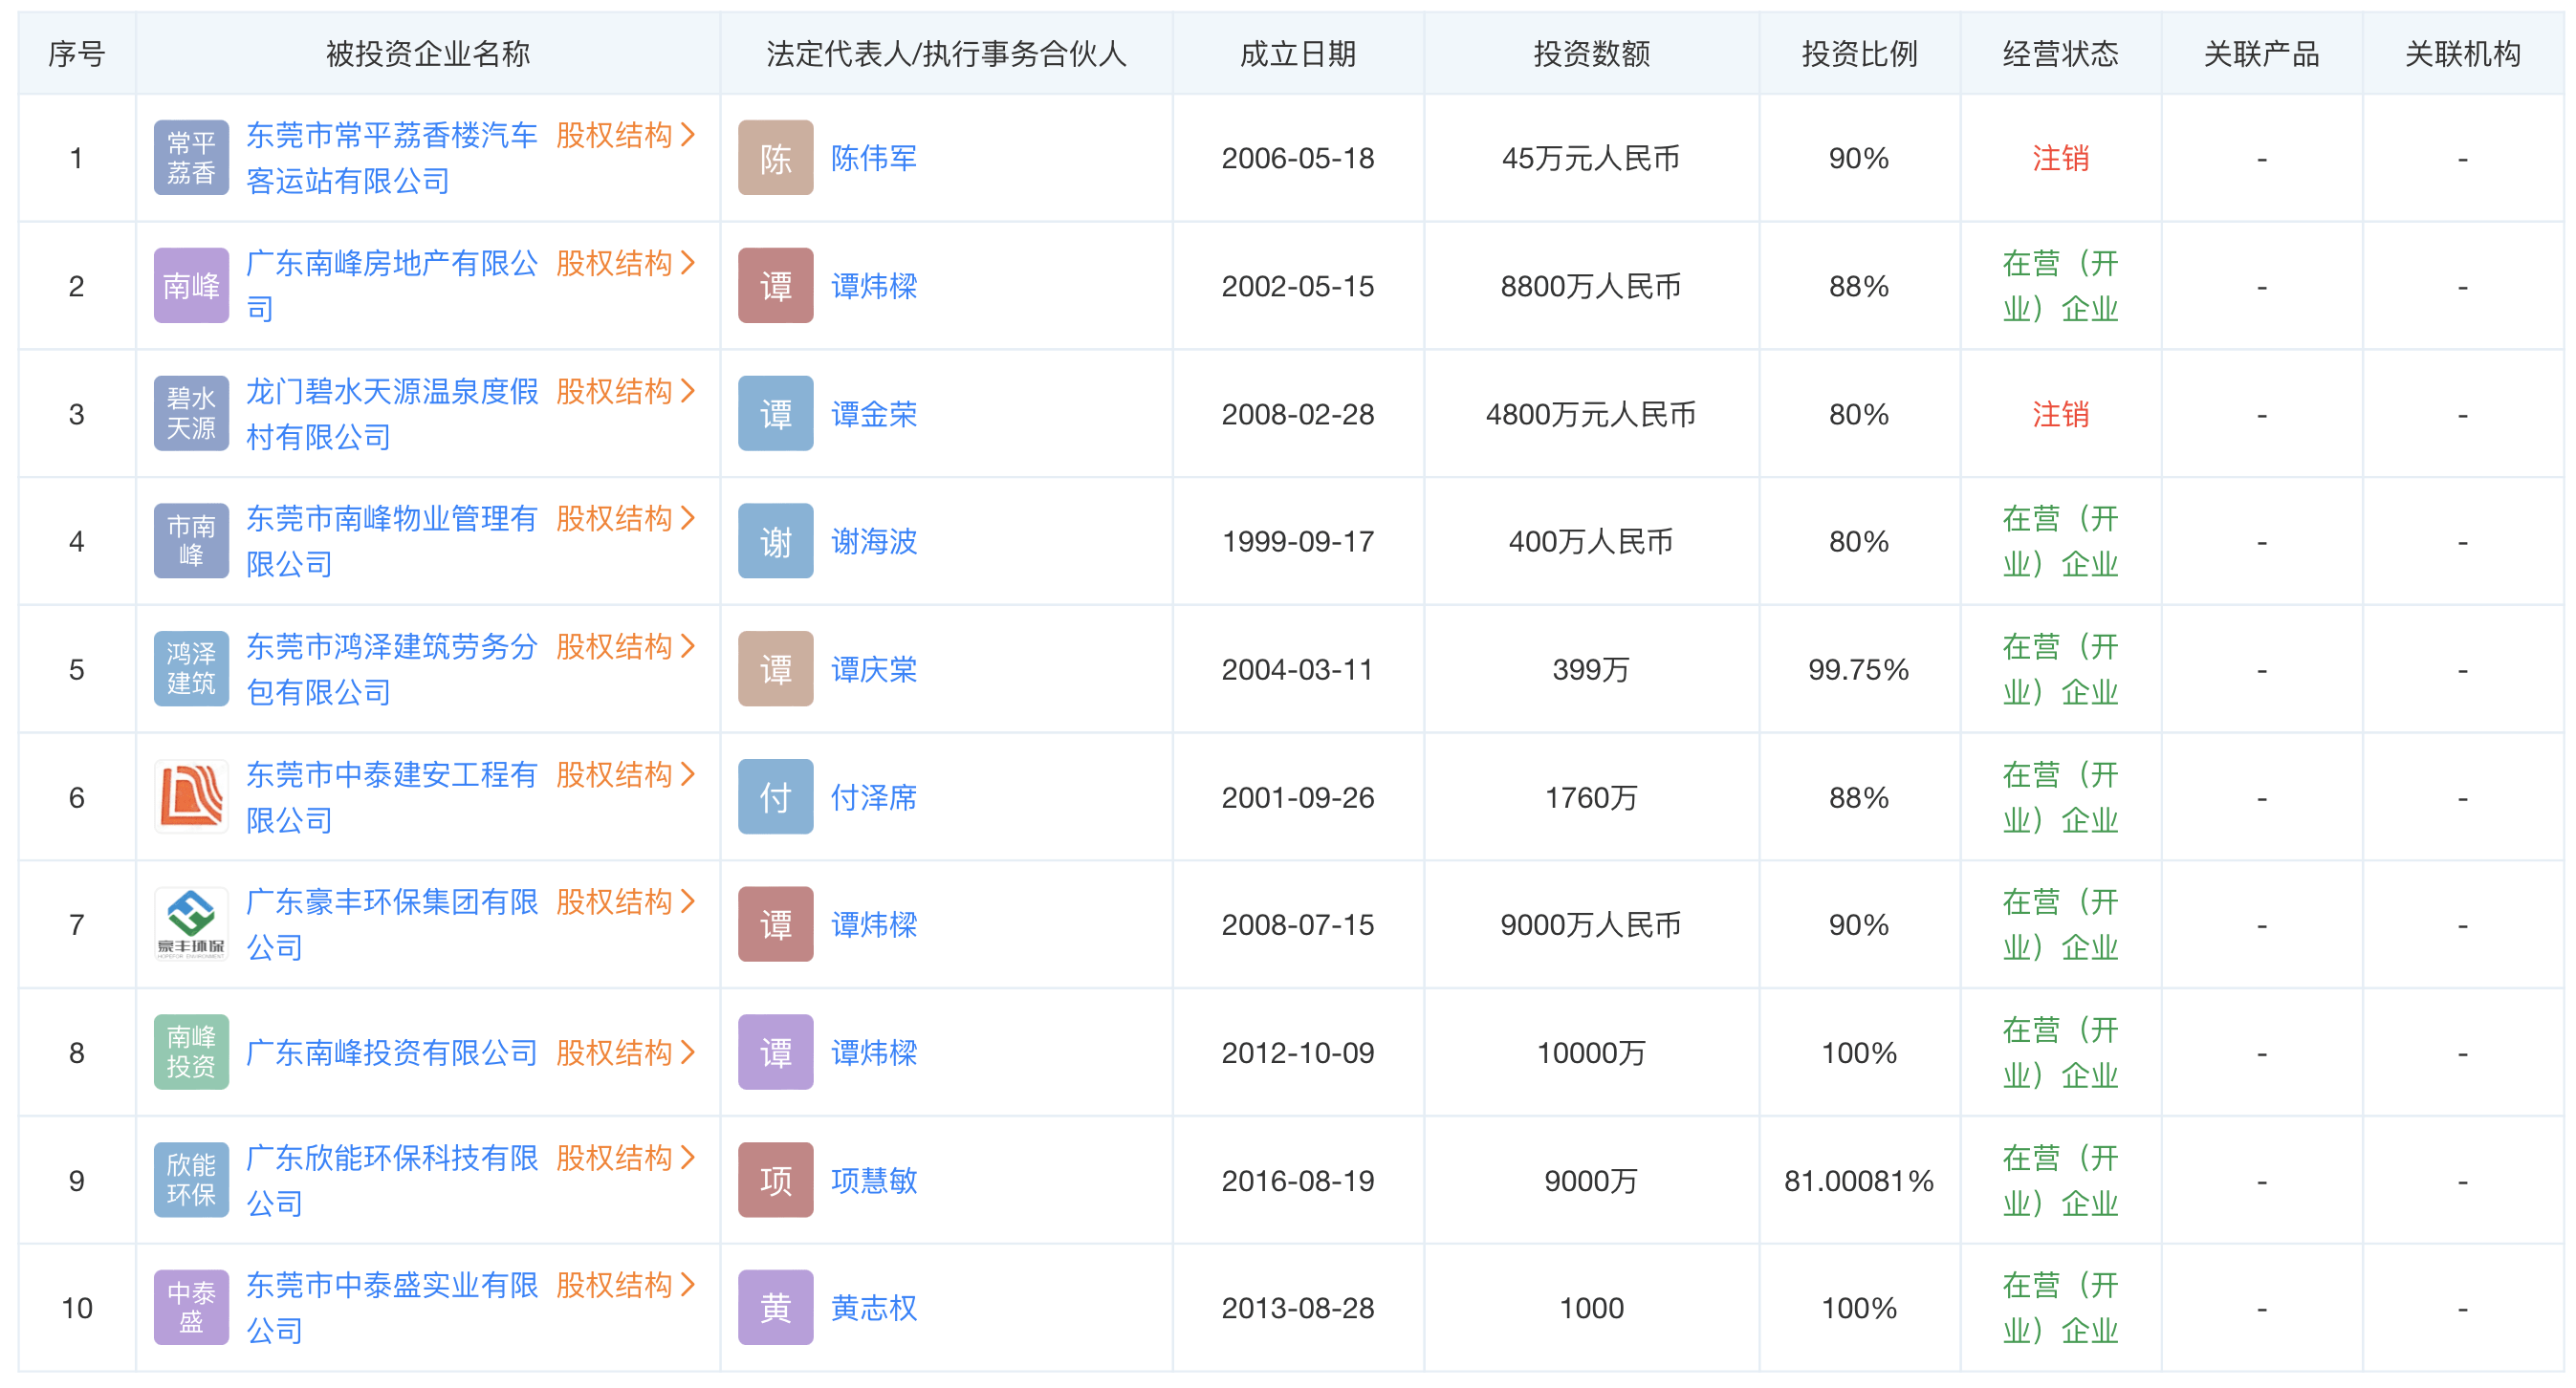Click the 中泰盛 purple logo icon

pyautogui.click(x=191, y=1308)
